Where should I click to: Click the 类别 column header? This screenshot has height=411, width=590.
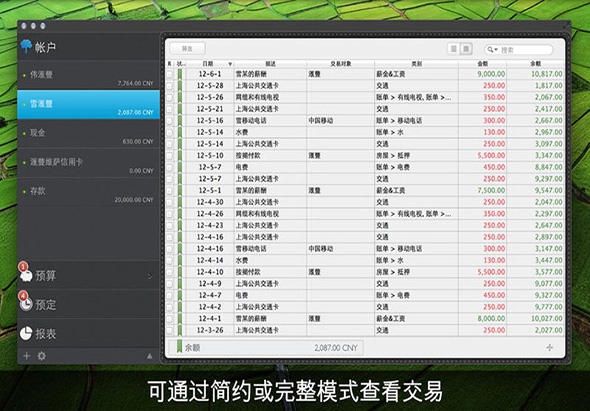[416, 64]
